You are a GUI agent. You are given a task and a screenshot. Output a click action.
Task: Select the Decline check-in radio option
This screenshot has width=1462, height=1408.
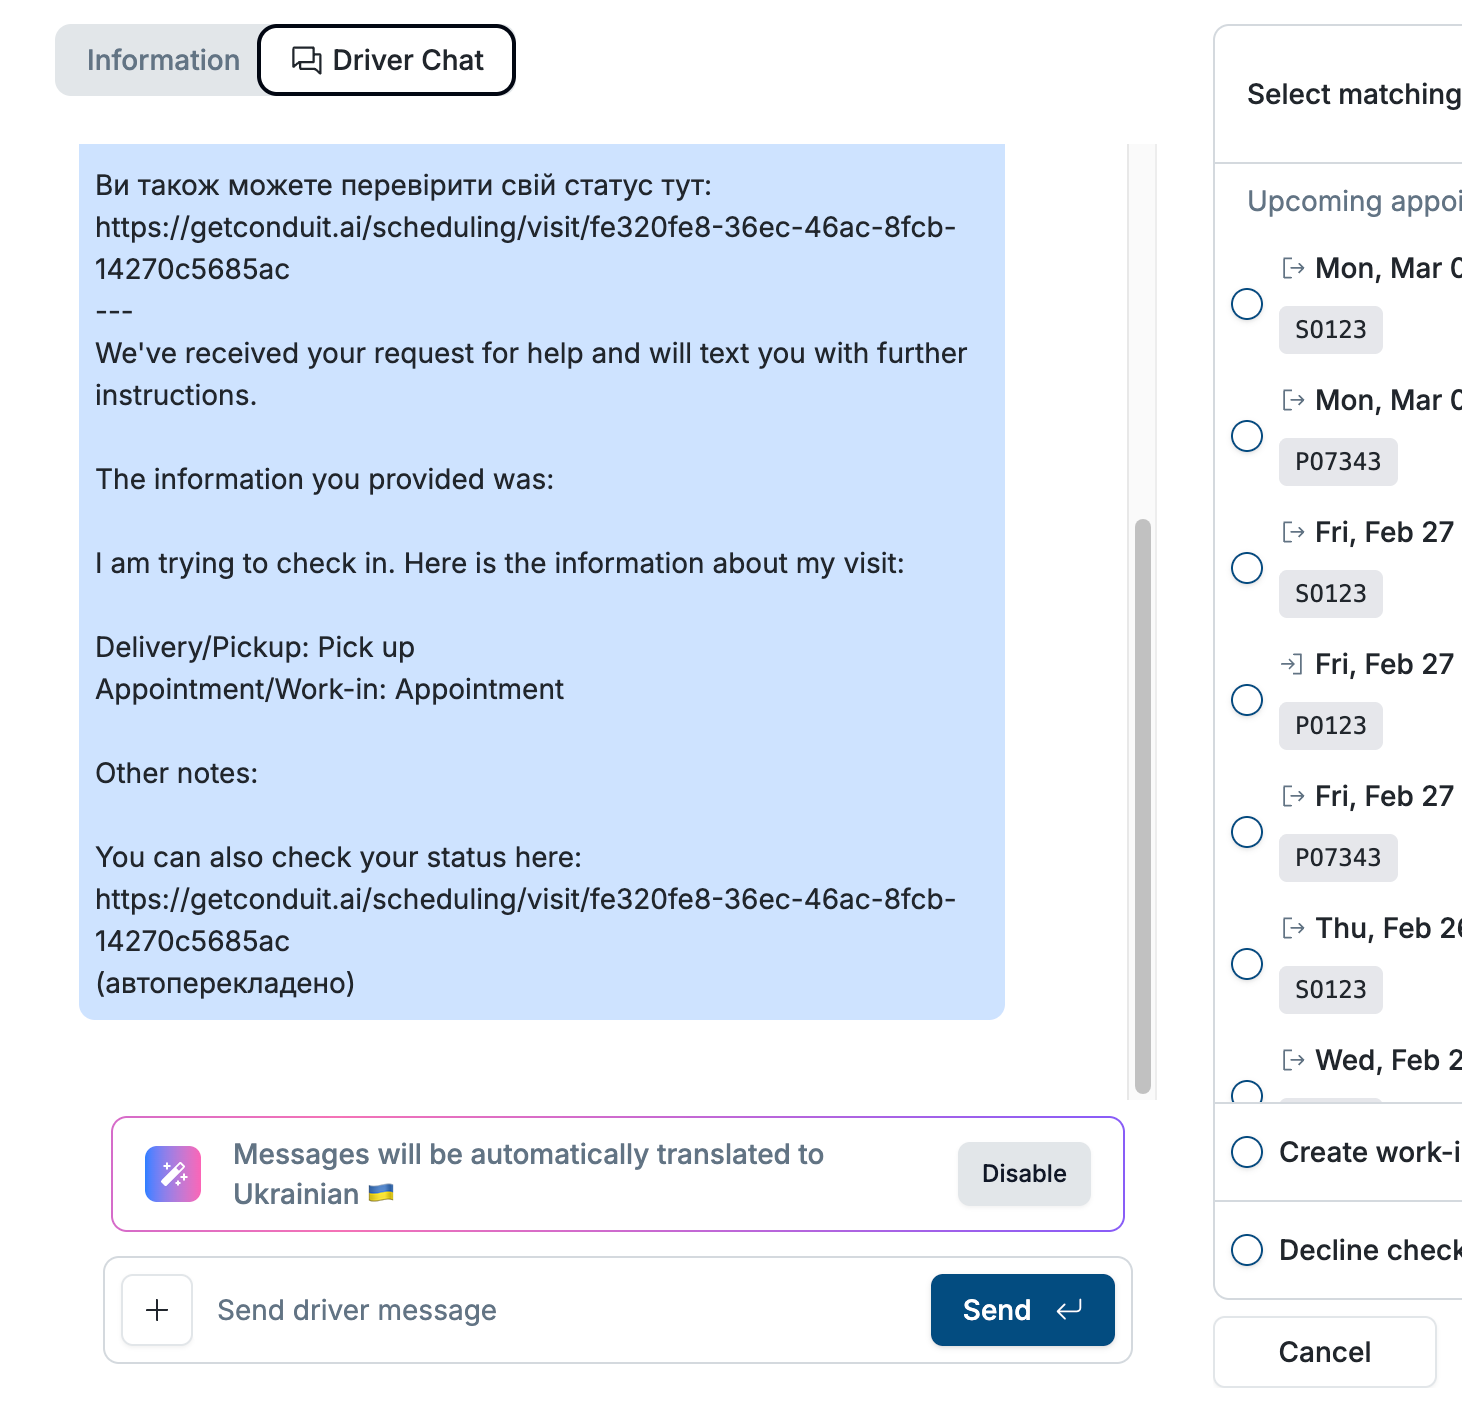[1247, 1250]
